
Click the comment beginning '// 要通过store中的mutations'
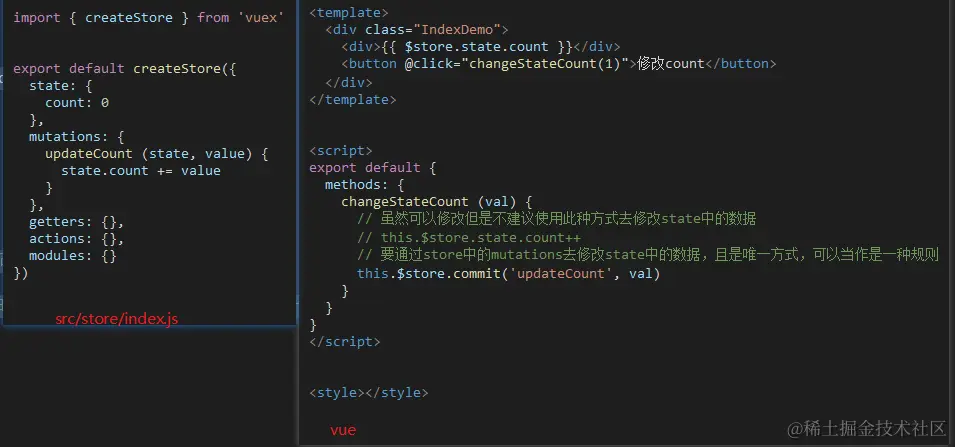(648, 255)
